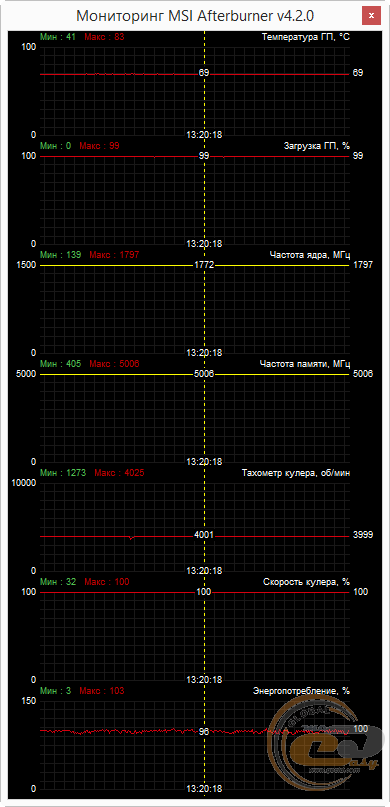This screenshot has height=807, width=390.
Task: Click the 13:20:18 timestamp under temperature graph
Action: click(204, 135)
